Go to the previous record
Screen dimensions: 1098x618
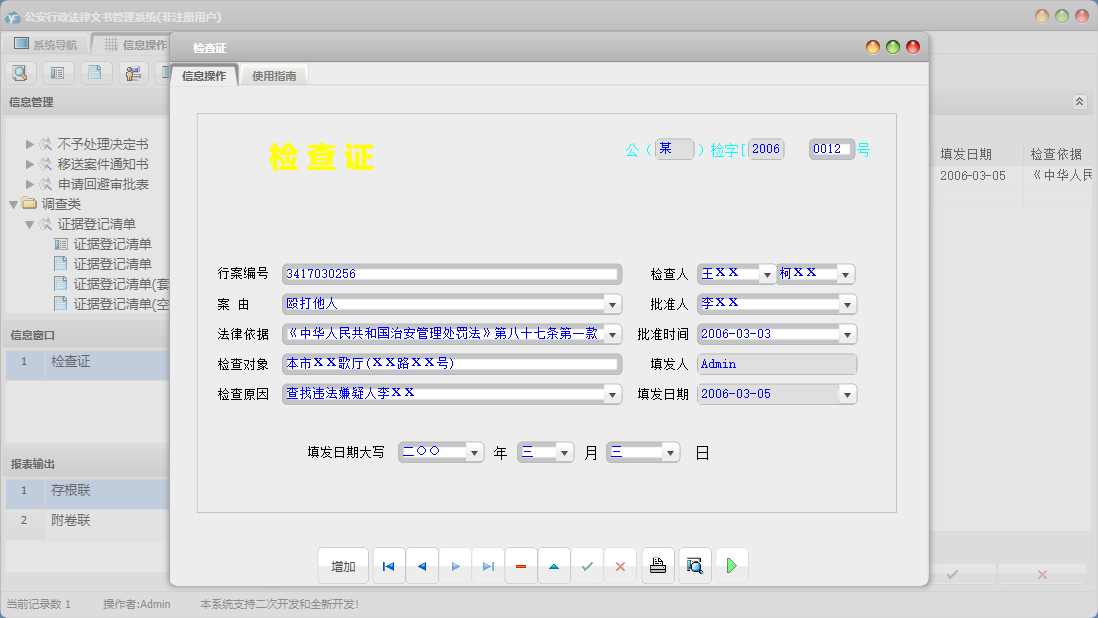[421, 566]
